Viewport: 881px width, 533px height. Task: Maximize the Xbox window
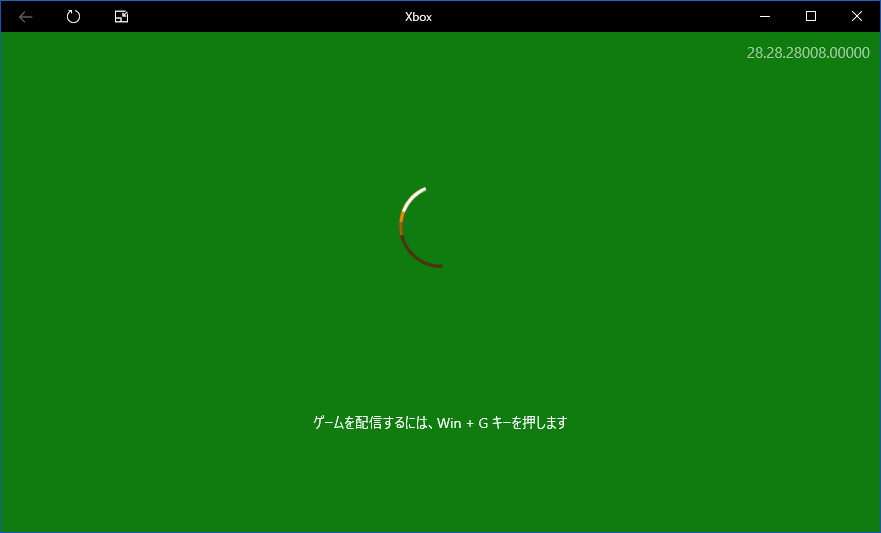(811, 16)
